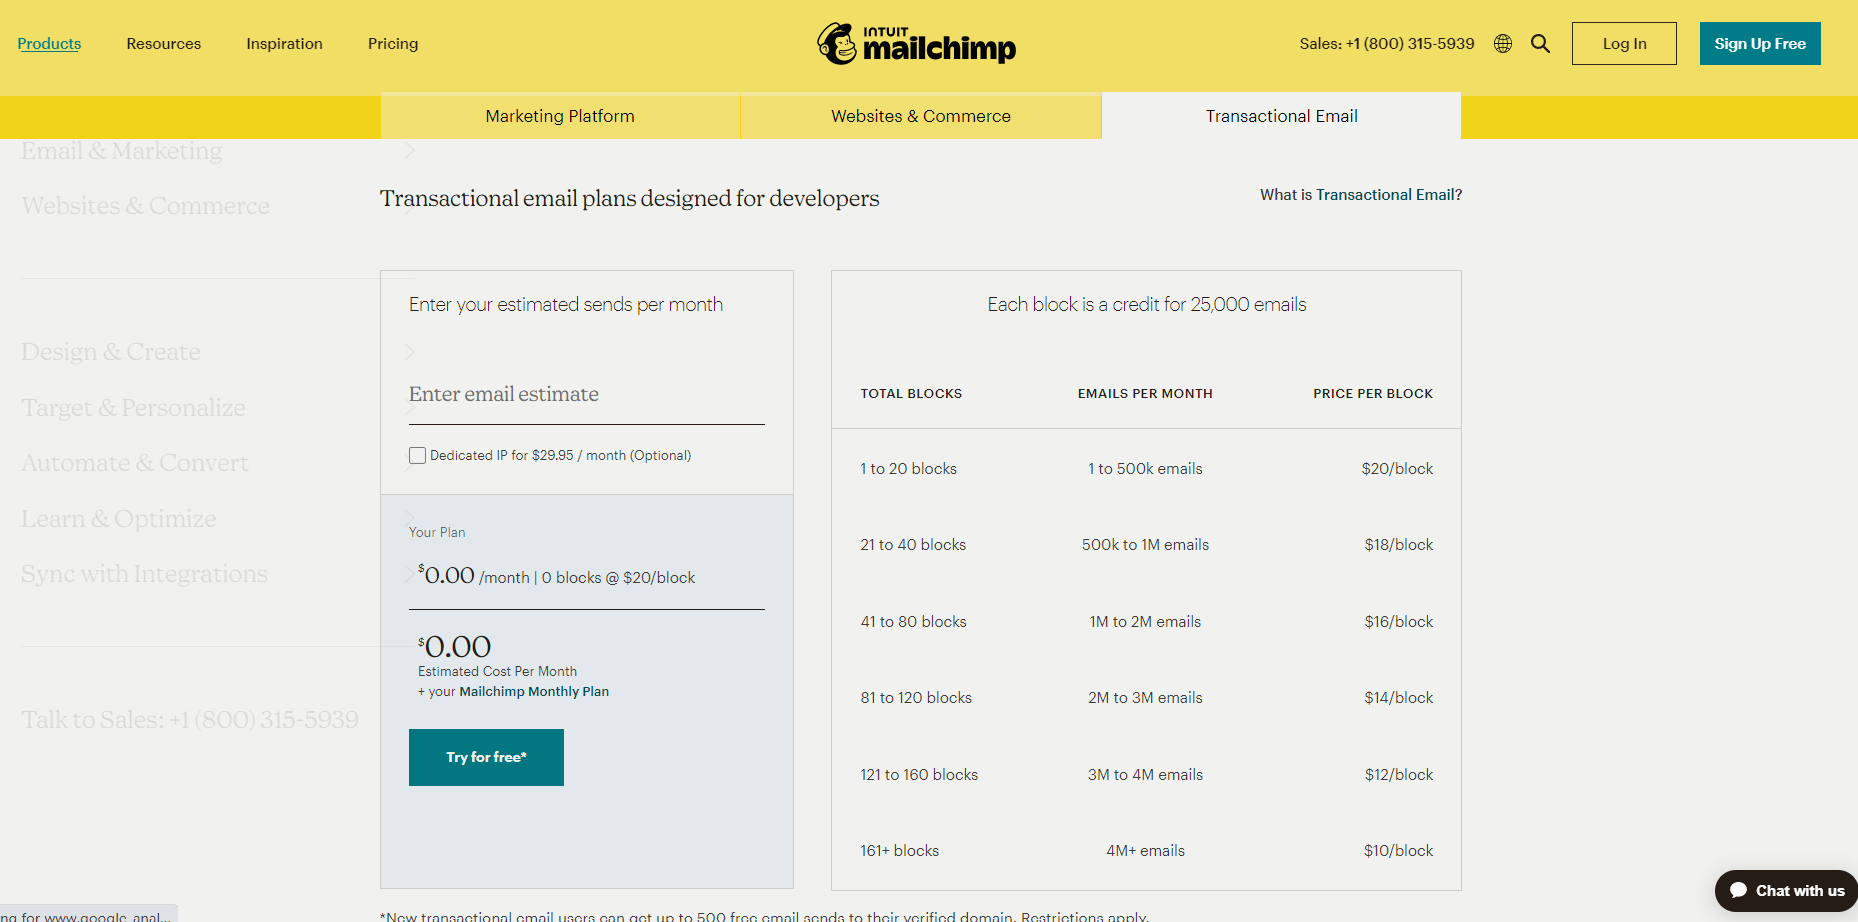Click the Log In button
The height and width of the screenshot is (922, 1858).
tap(1623, 43)
